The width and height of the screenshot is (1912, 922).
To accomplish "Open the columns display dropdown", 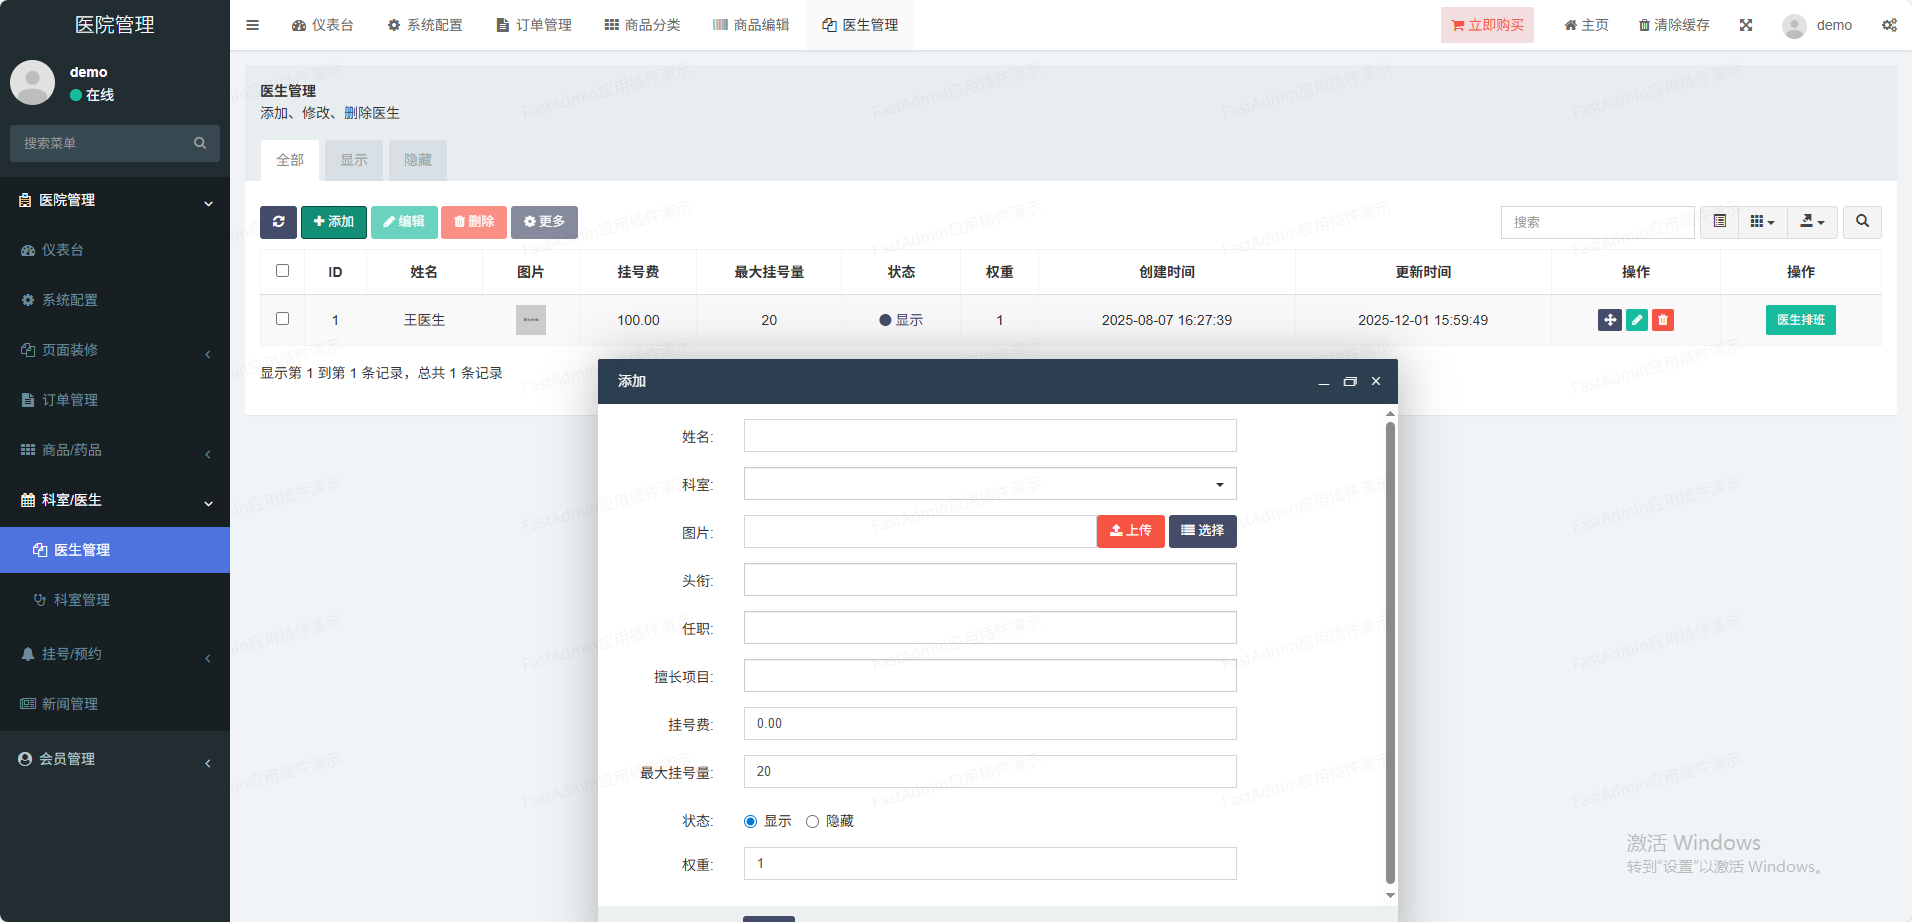I will (1762, 222).
